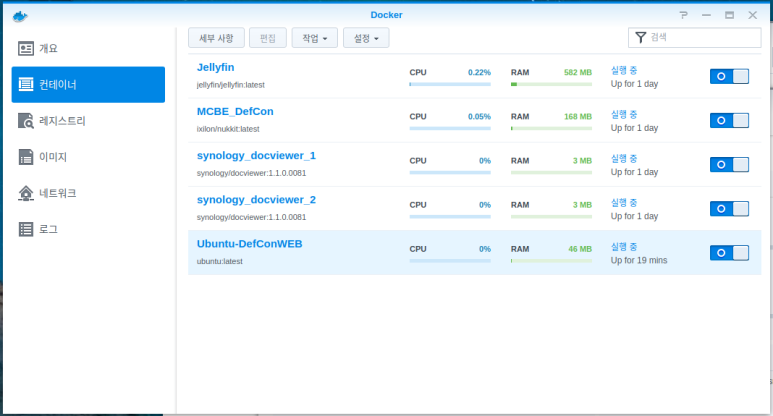Select the synology_docviewer_1 container name
Viewport: 773px width, 416px height.
(256, 156)
